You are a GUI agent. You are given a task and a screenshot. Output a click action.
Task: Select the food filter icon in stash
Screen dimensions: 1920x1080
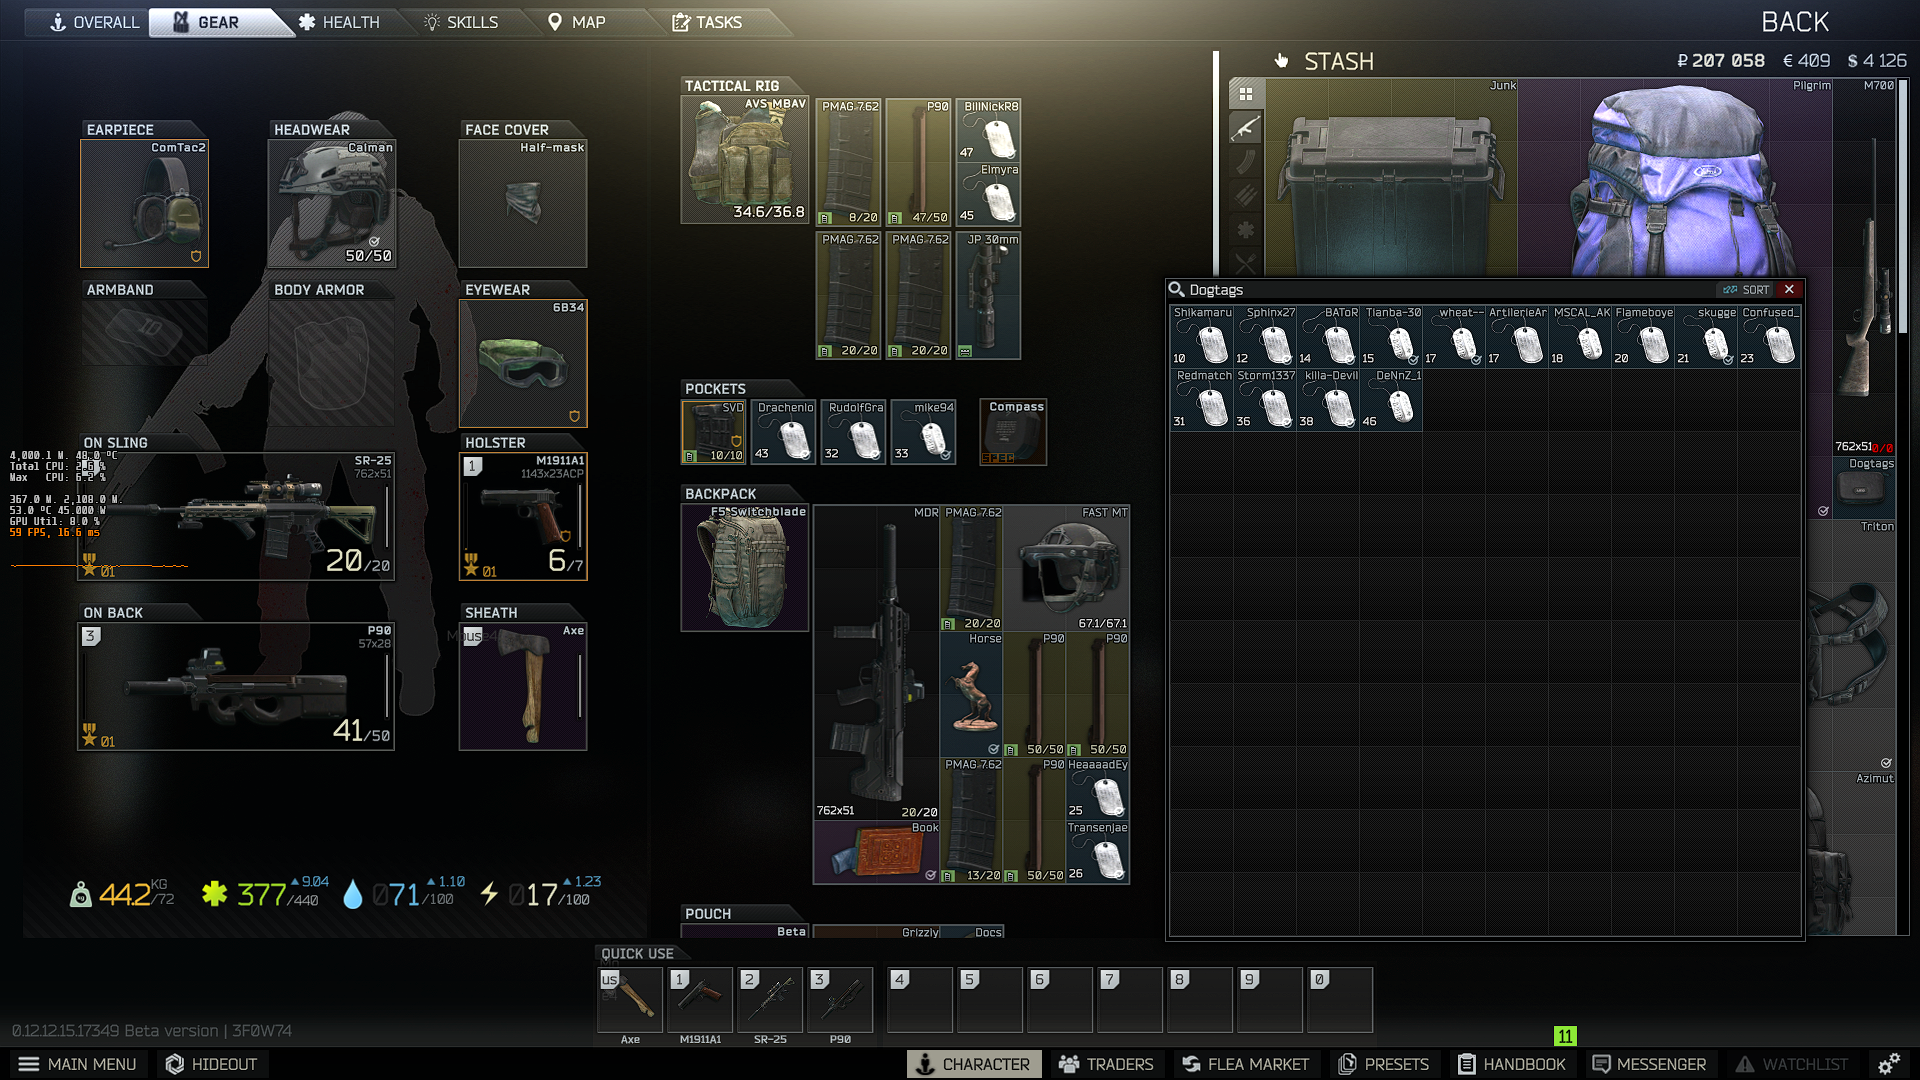[1246, 263]
